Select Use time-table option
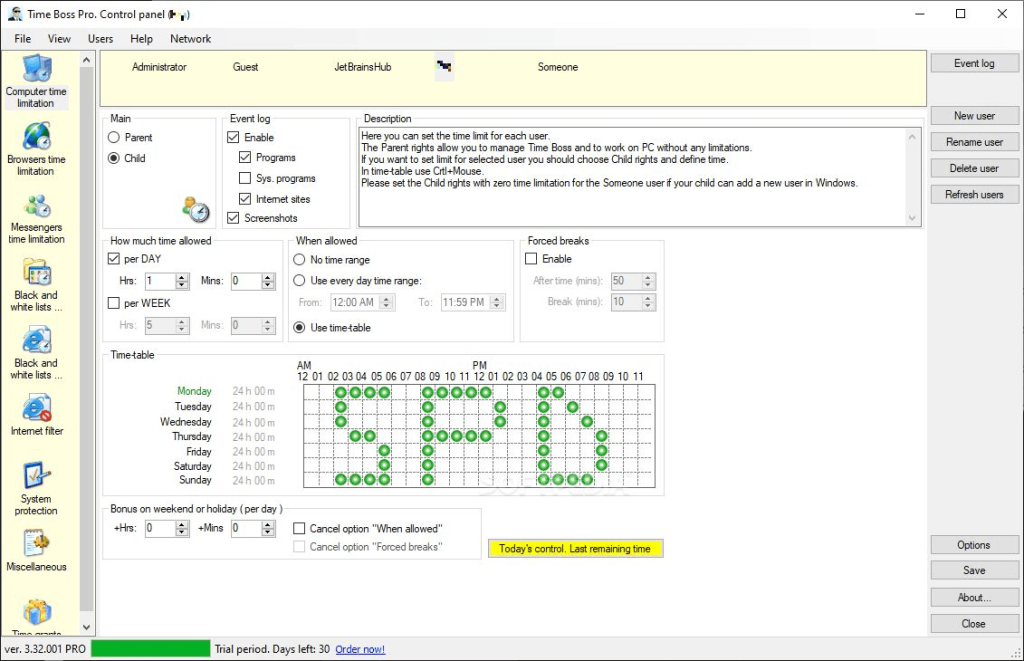 pos(299,327)
